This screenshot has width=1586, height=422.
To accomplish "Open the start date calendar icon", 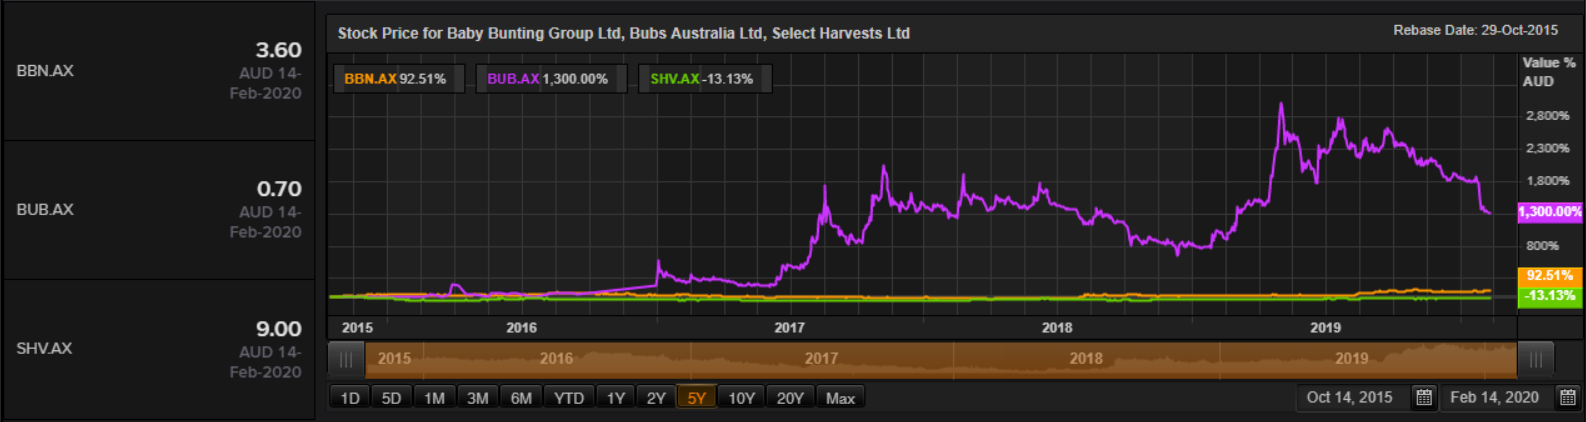I will click(1424, 398).
